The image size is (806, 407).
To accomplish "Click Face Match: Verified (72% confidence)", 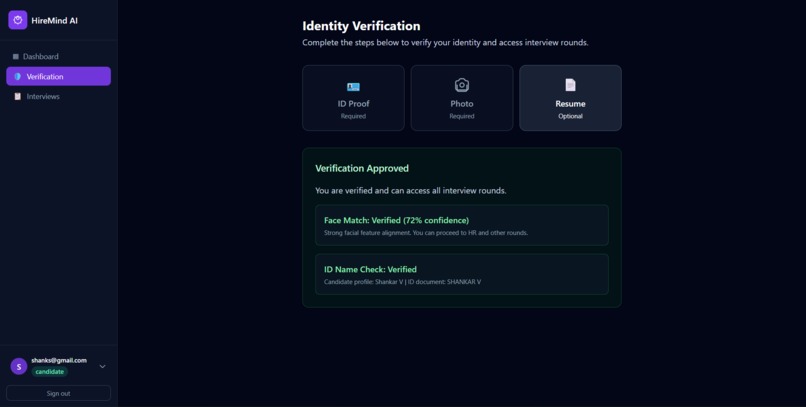I will 396,220.
